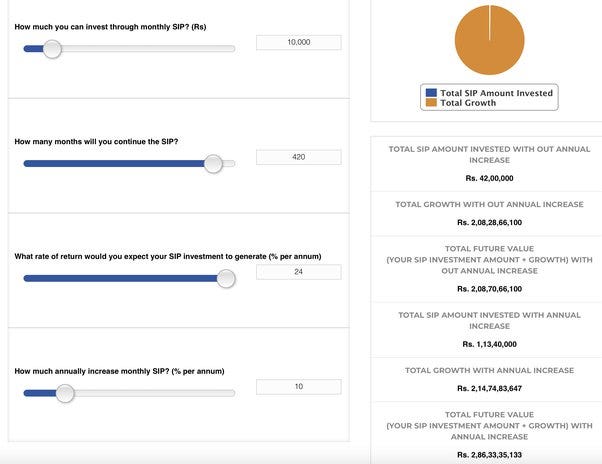602x464 pixels.
Task: Click the monthly SIP amount slider handle
Action: pyautogui.click(x=52, y=49)
